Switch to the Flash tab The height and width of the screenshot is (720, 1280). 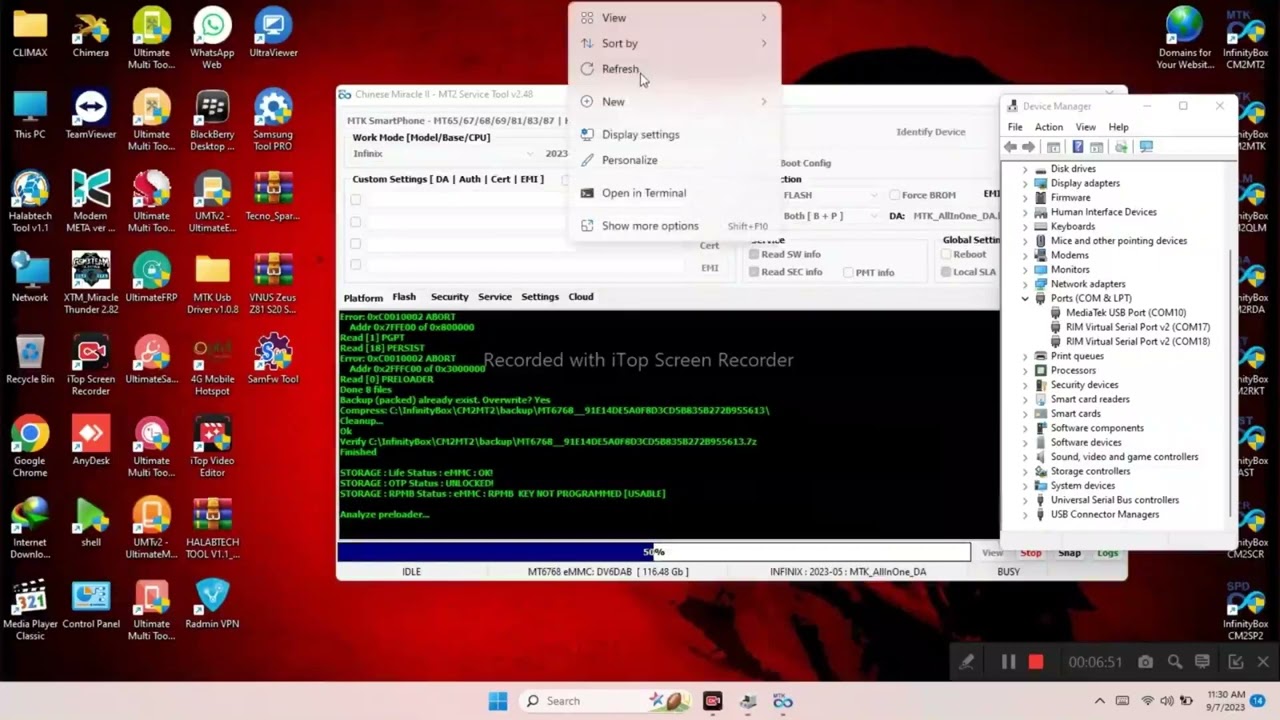point(404,297)
